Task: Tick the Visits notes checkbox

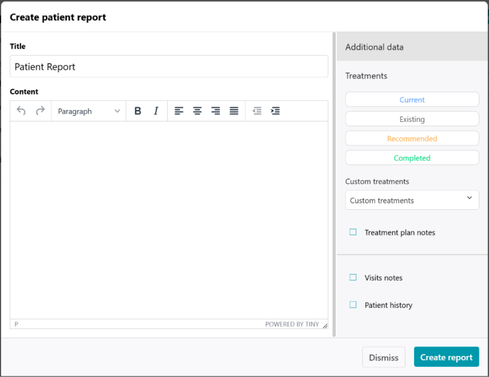Action: [x=353, y=277]
